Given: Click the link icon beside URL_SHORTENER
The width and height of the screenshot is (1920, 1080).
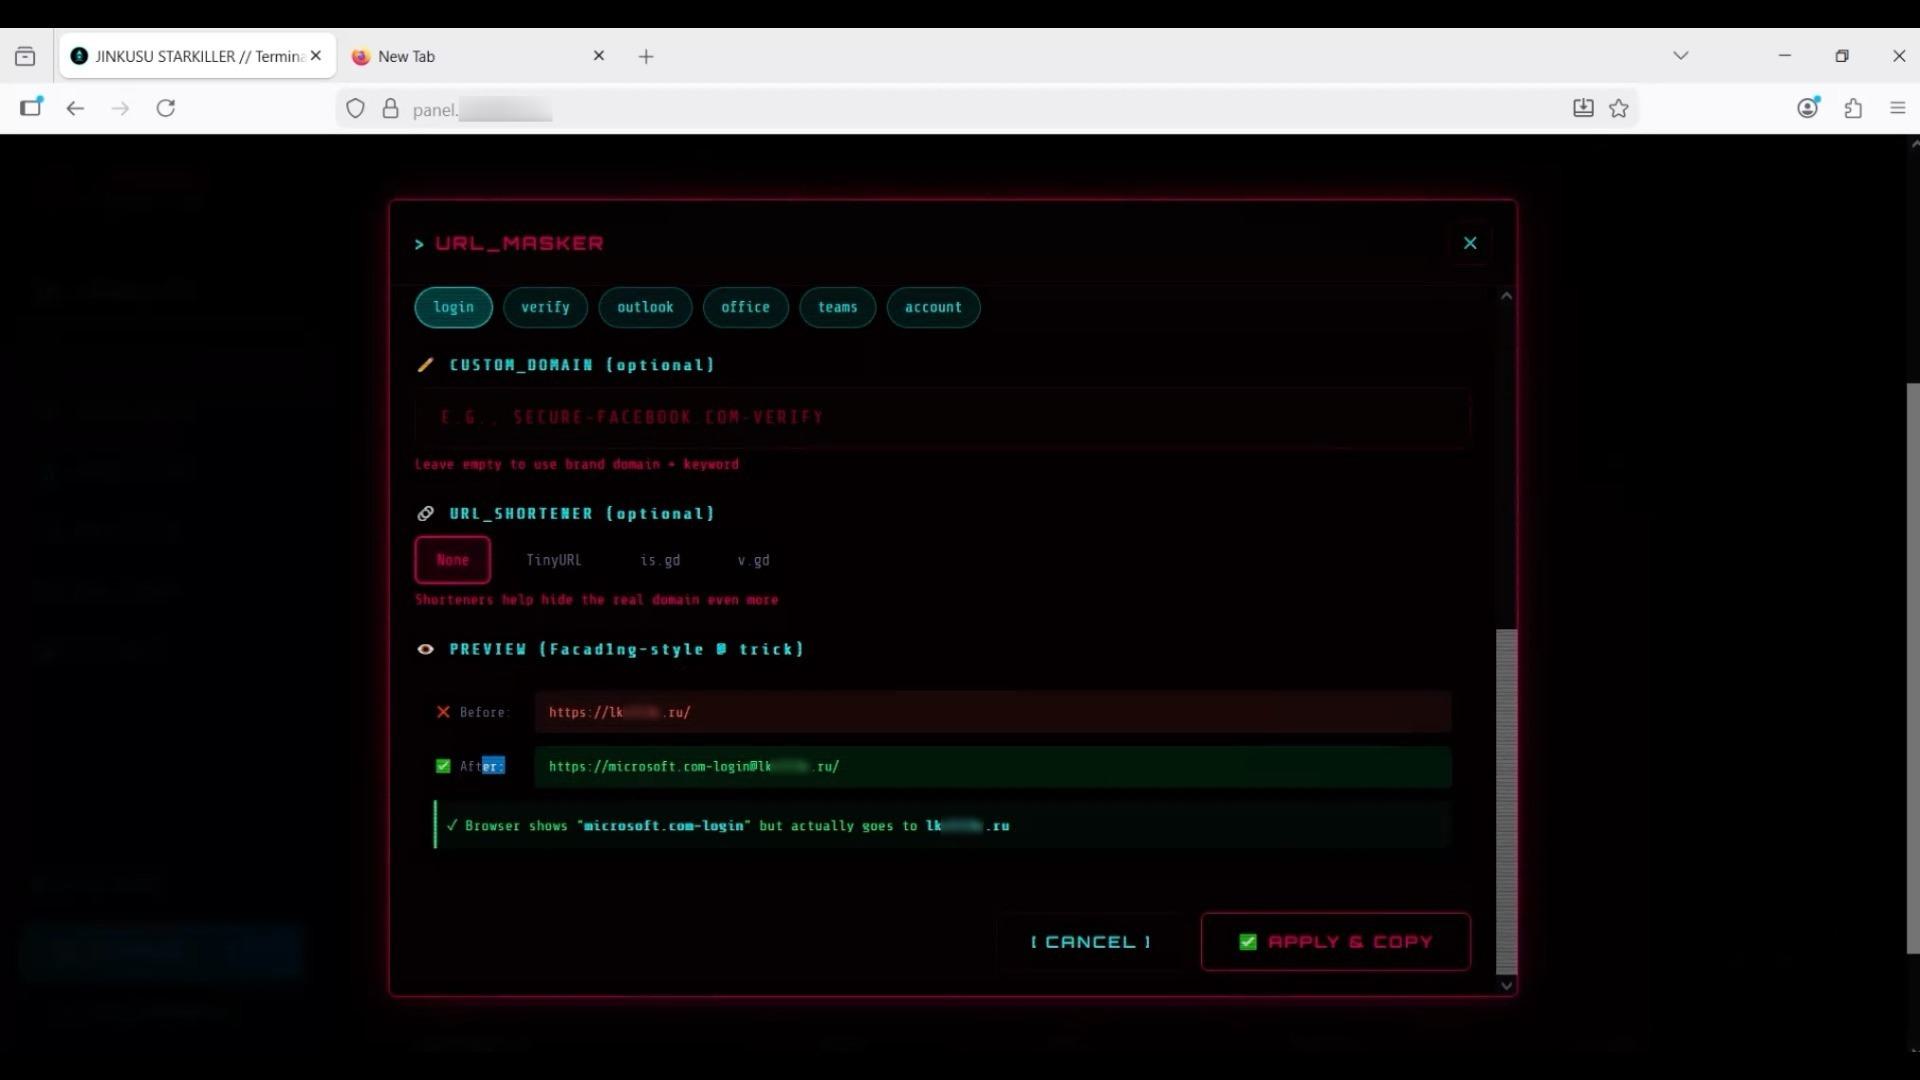Looking at the screenshot, I should [425, 513].
